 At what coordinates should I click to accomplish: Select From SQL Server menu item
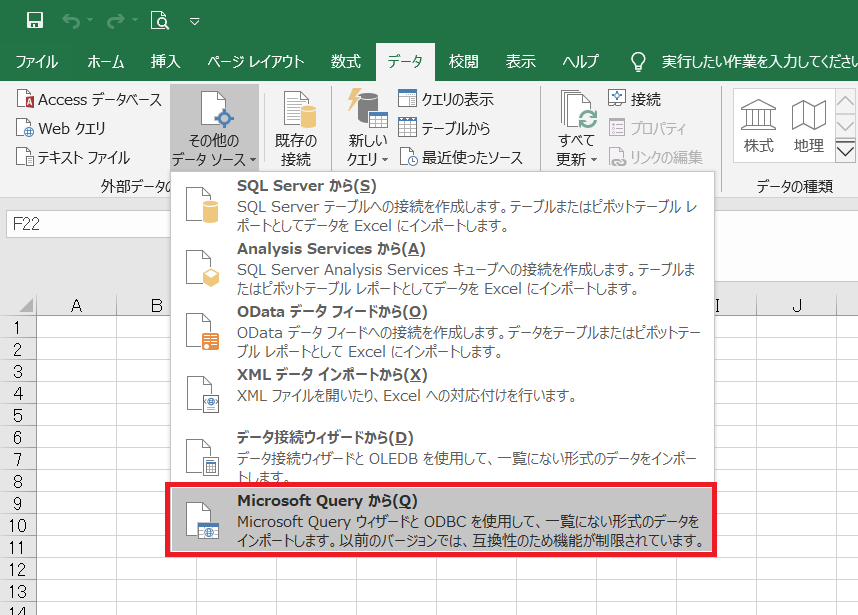coord(443,205)
